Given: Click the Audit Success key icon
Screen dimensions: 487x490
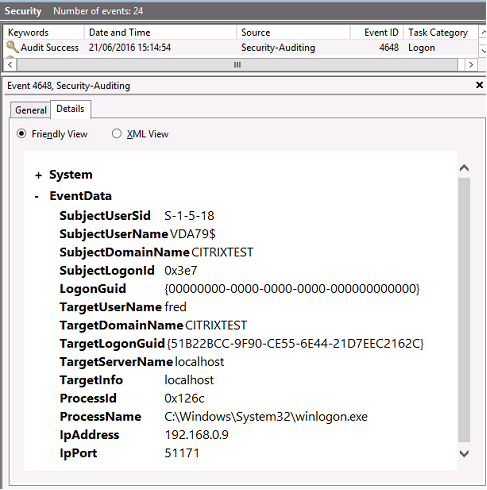Looking at the screenshot, I should pyautogui.click(x=12, y=47).
